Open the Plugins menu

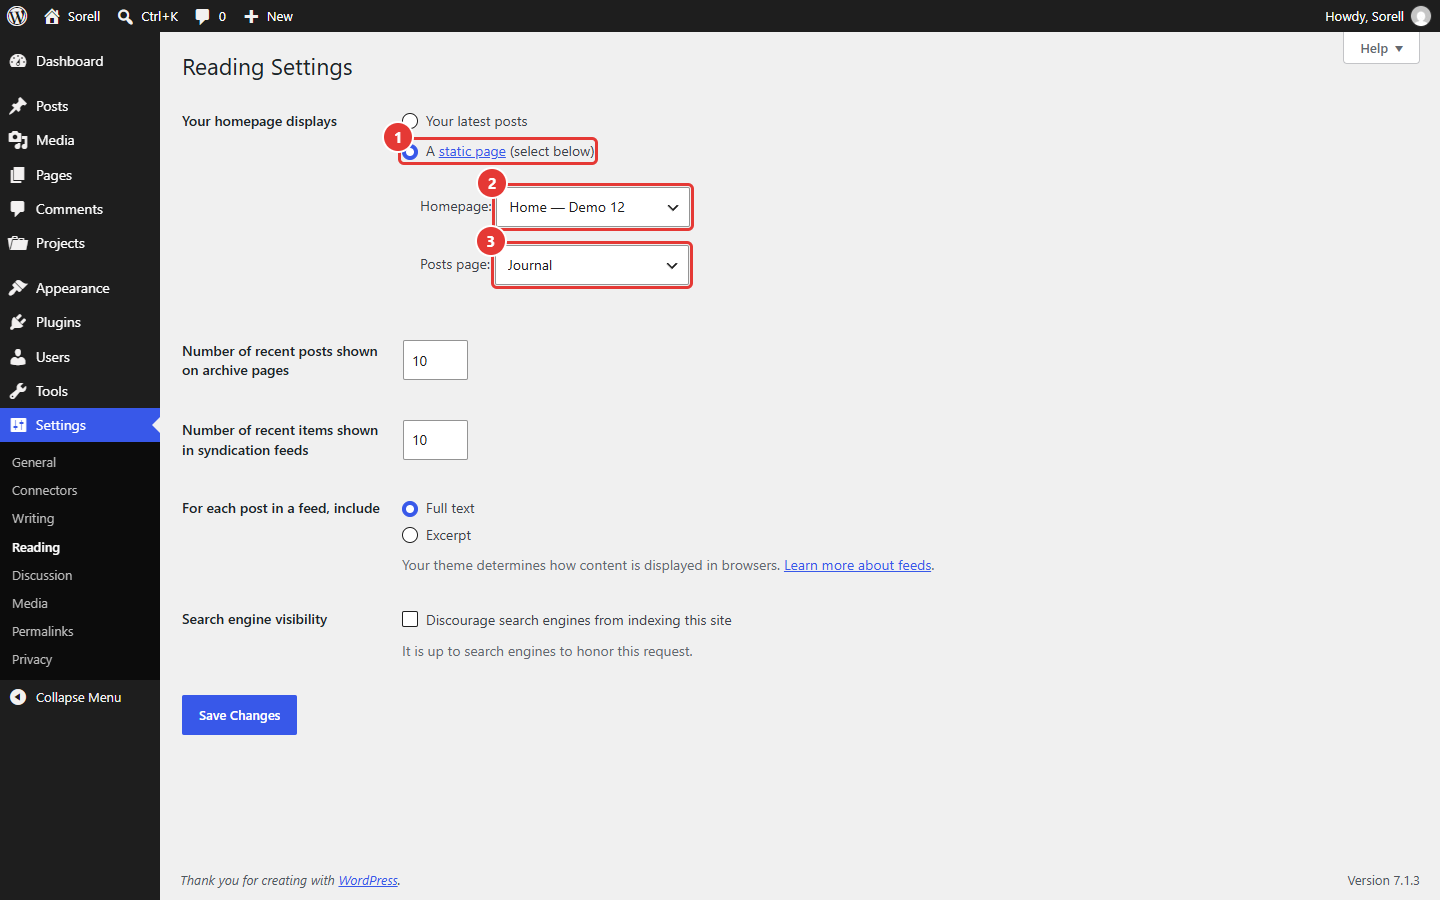click(x=80, y=322)
